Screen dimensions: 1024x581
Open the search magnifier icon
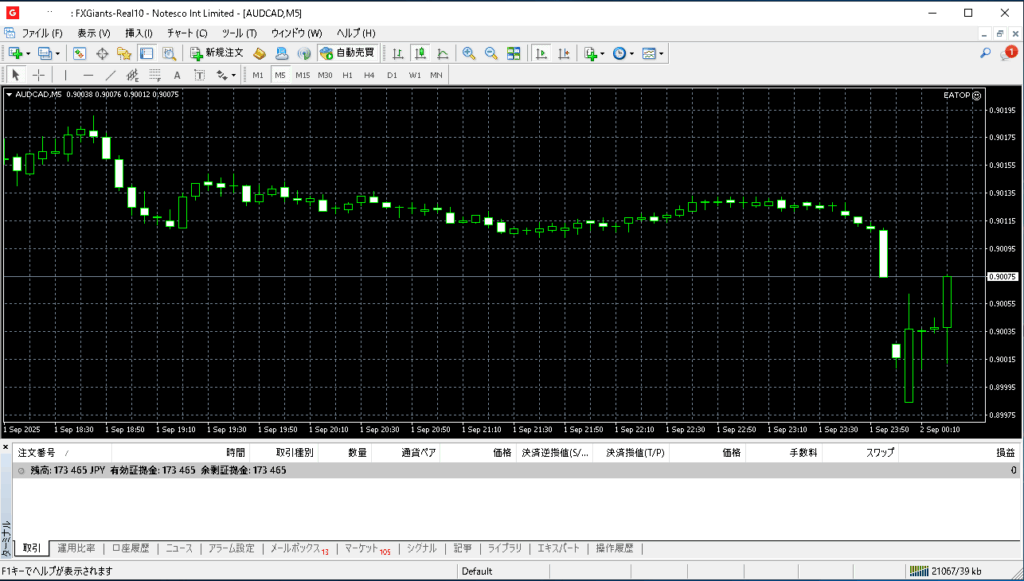pos(986,53)
